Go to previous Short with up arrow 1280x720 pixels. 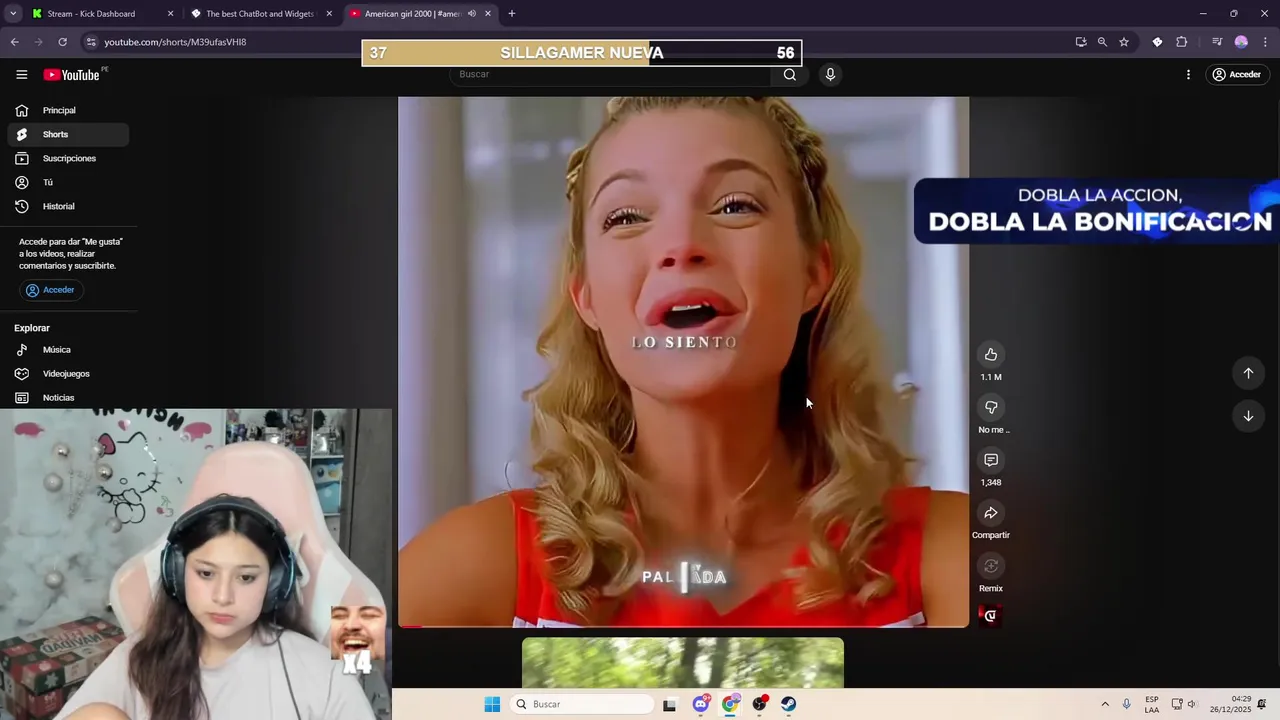click(x=1248, y=373)
